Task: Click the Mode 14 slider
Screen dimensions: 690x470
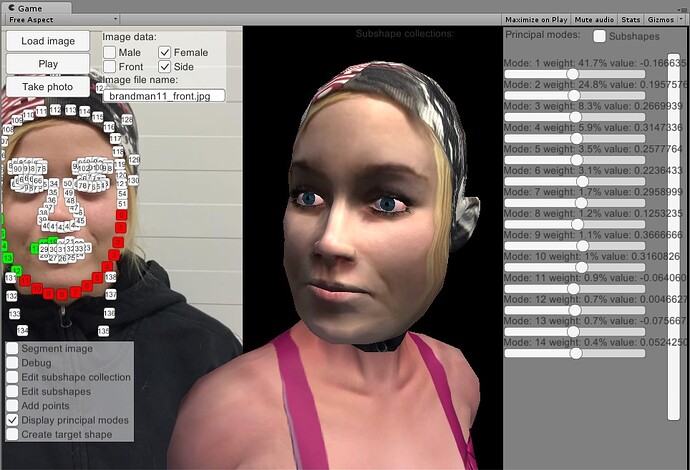Action: coord(575,353)
